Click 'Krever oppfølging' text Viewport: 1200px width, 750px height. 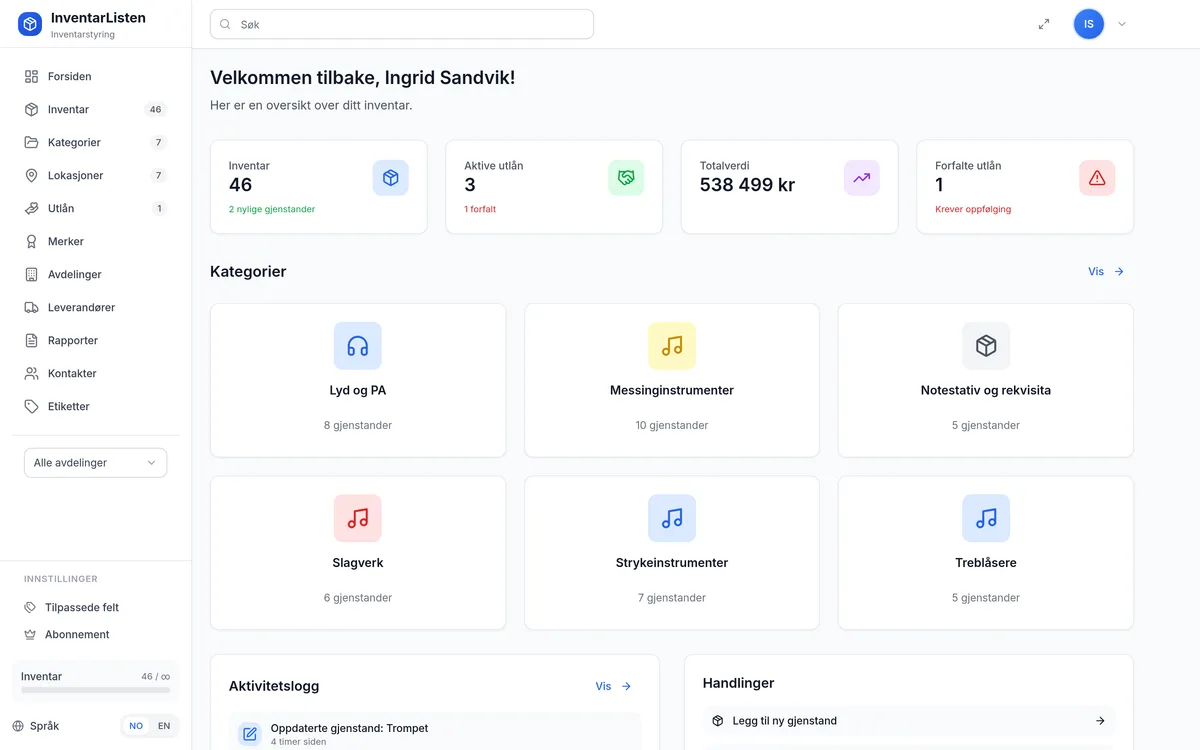coord(973,209)
